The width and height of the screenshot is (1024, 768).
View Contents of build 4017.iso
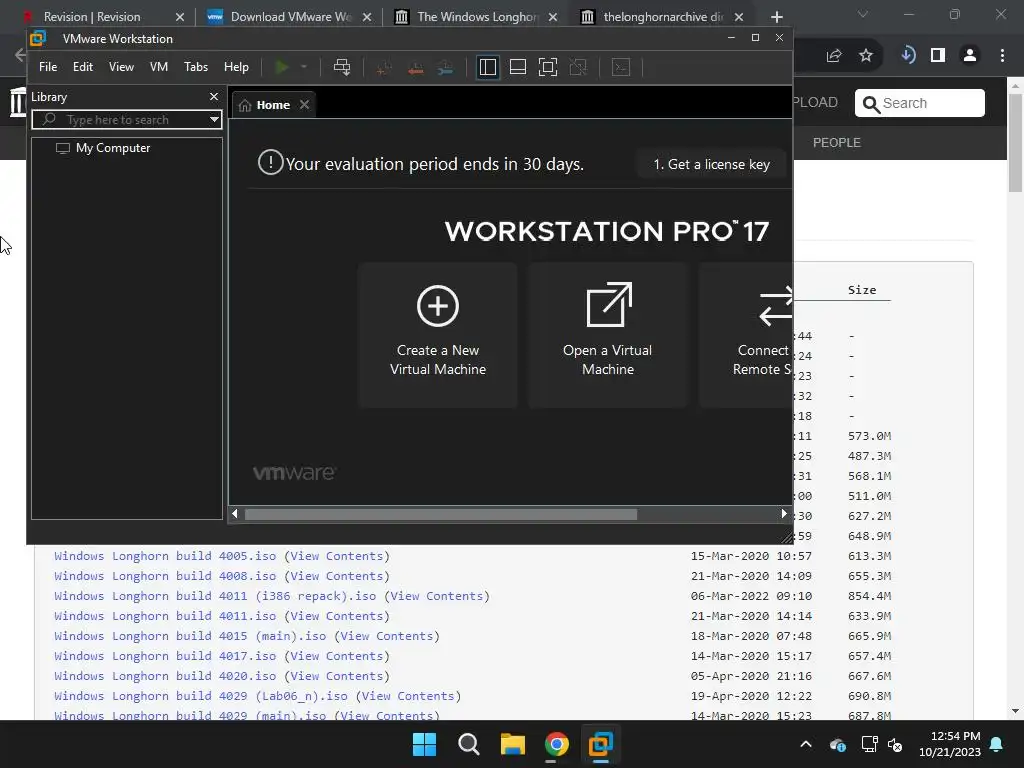(x=336, y=656)
